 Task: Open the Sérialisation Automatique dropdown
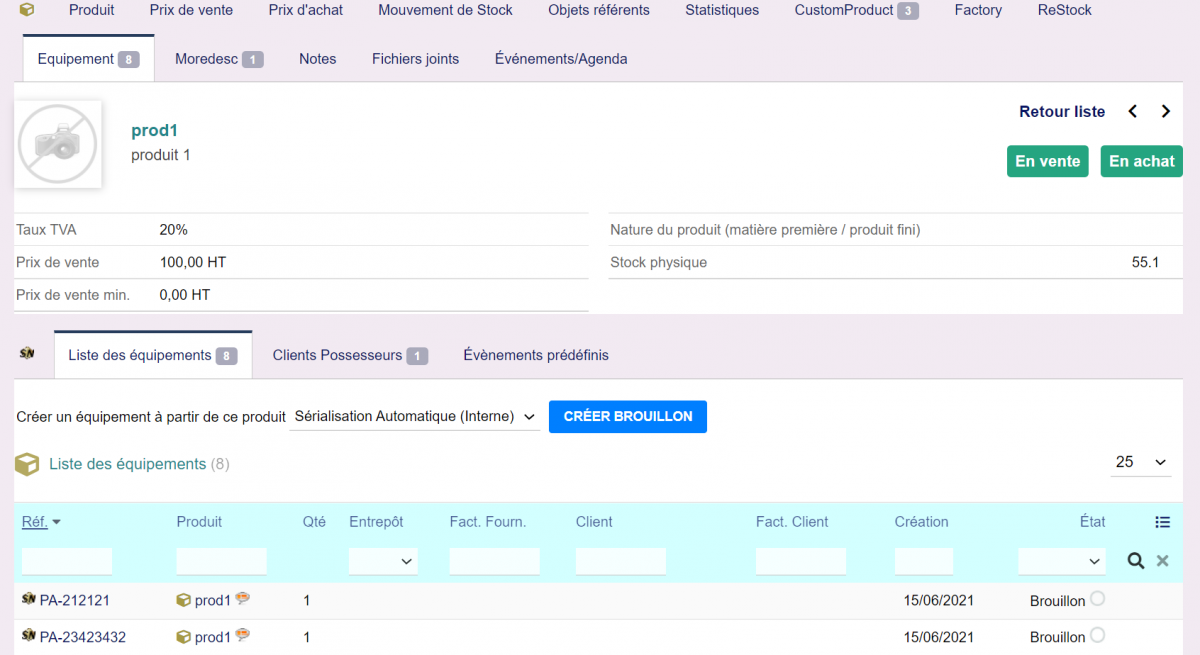(415, 417)
